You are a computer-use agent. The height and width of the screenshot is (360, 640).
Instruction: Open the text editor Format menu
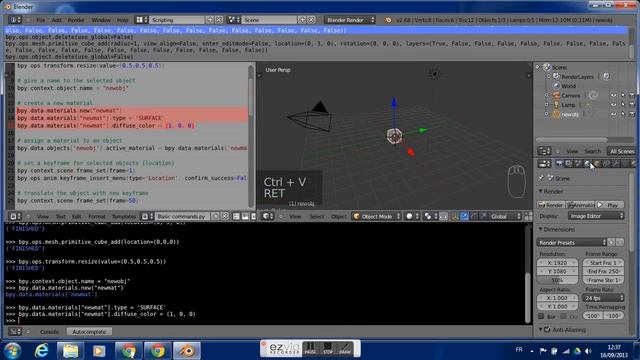97,216
